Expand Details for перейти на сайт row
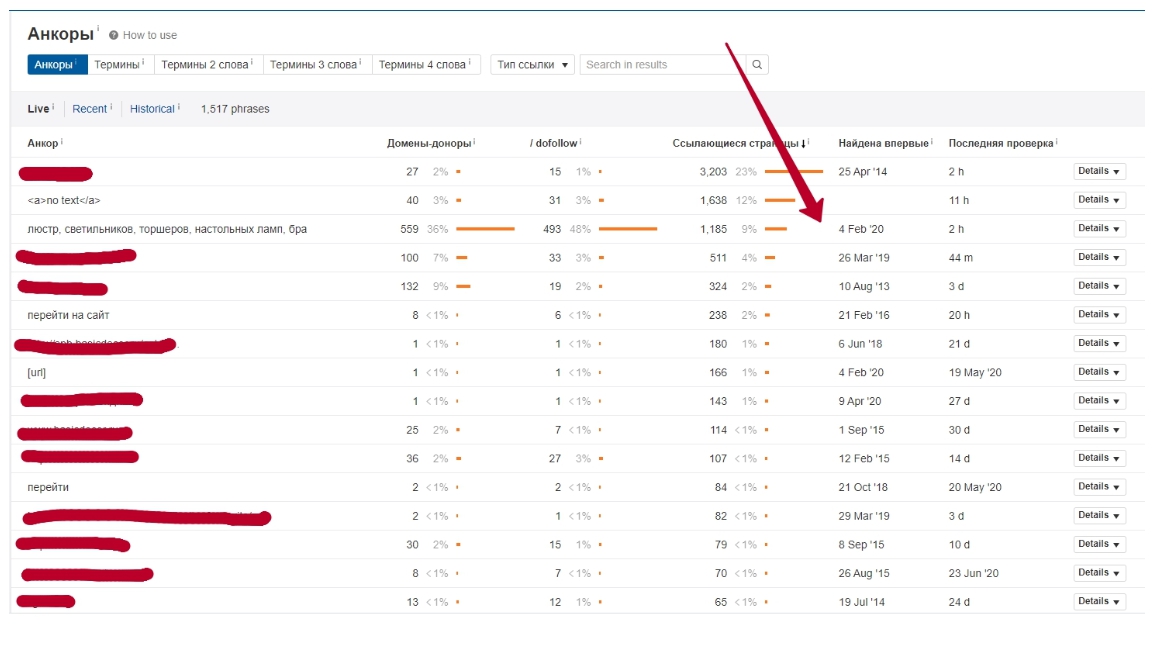Image resolution: width=1152 pixels, height=655 pixels. [1099, 315]
